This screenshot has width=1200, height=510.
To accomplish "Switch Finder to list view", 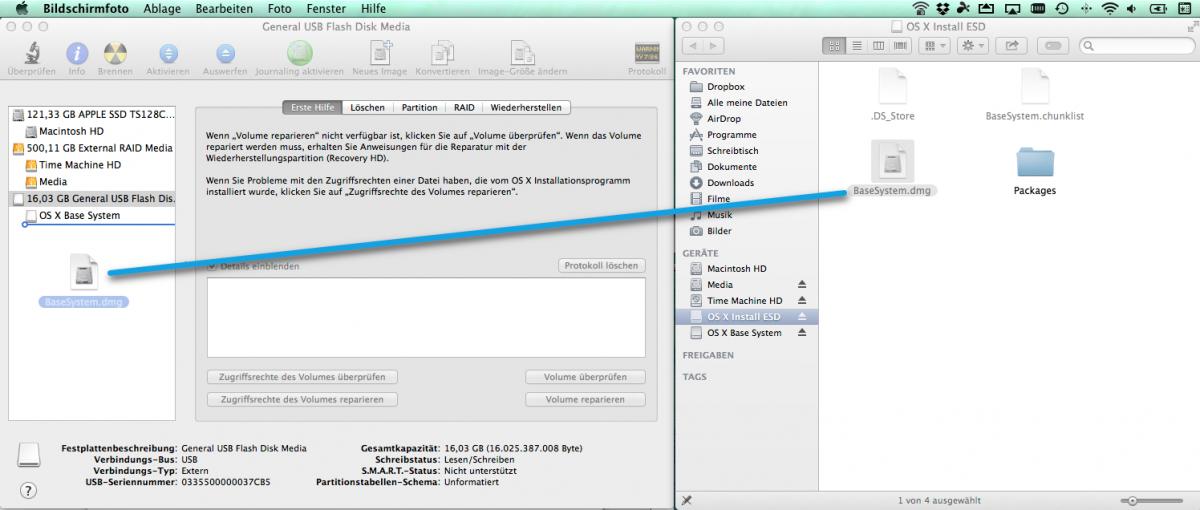I will [857, 45].
